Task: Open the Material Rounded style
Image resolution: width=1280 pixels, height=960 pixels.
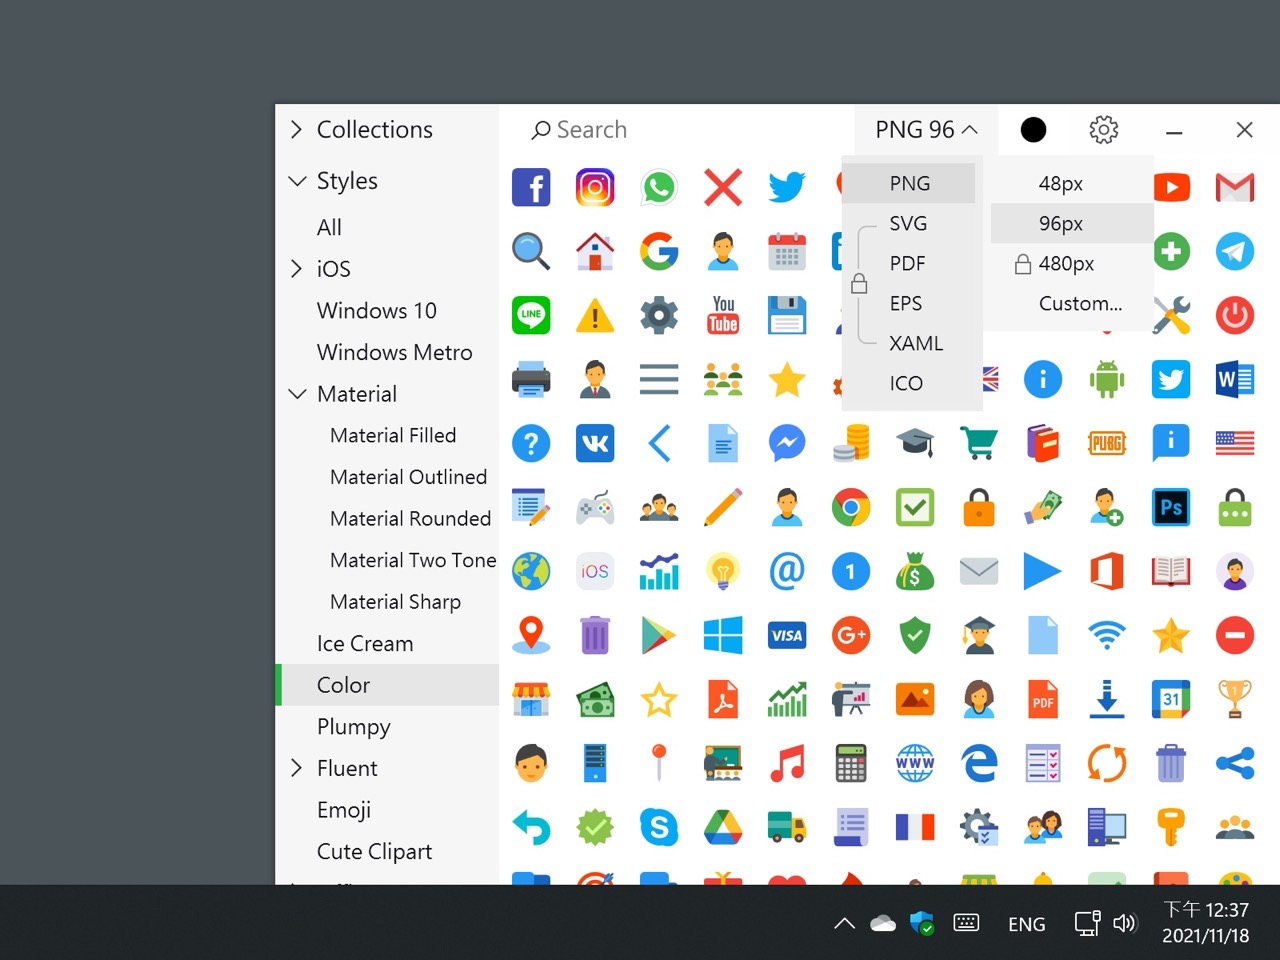Action: click(x=387, y=518)
